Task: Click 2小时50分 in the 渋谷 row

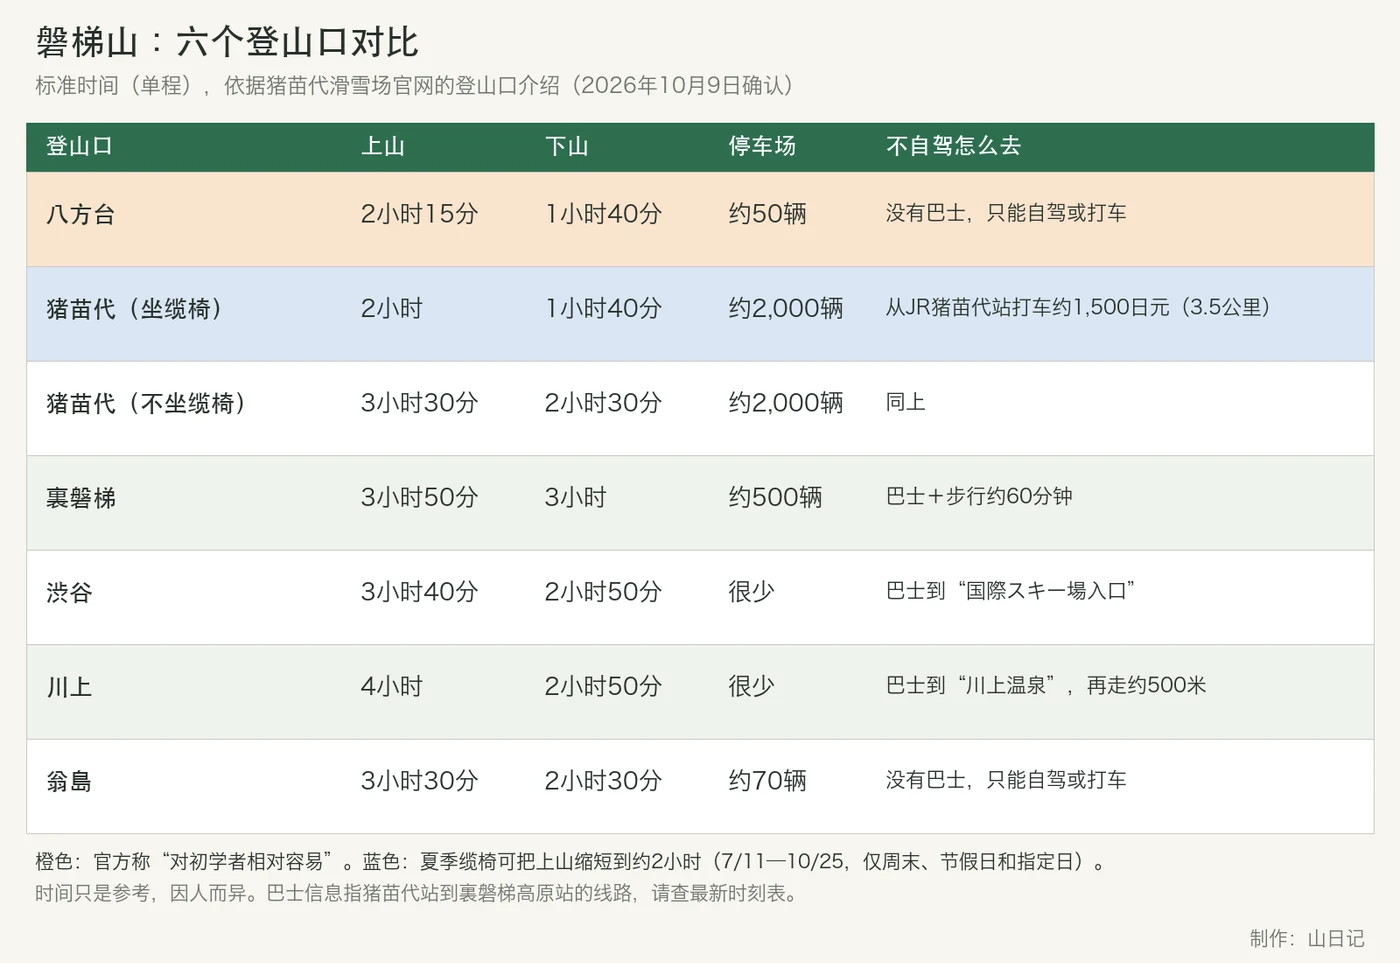Action: click(x=603, y=592)
